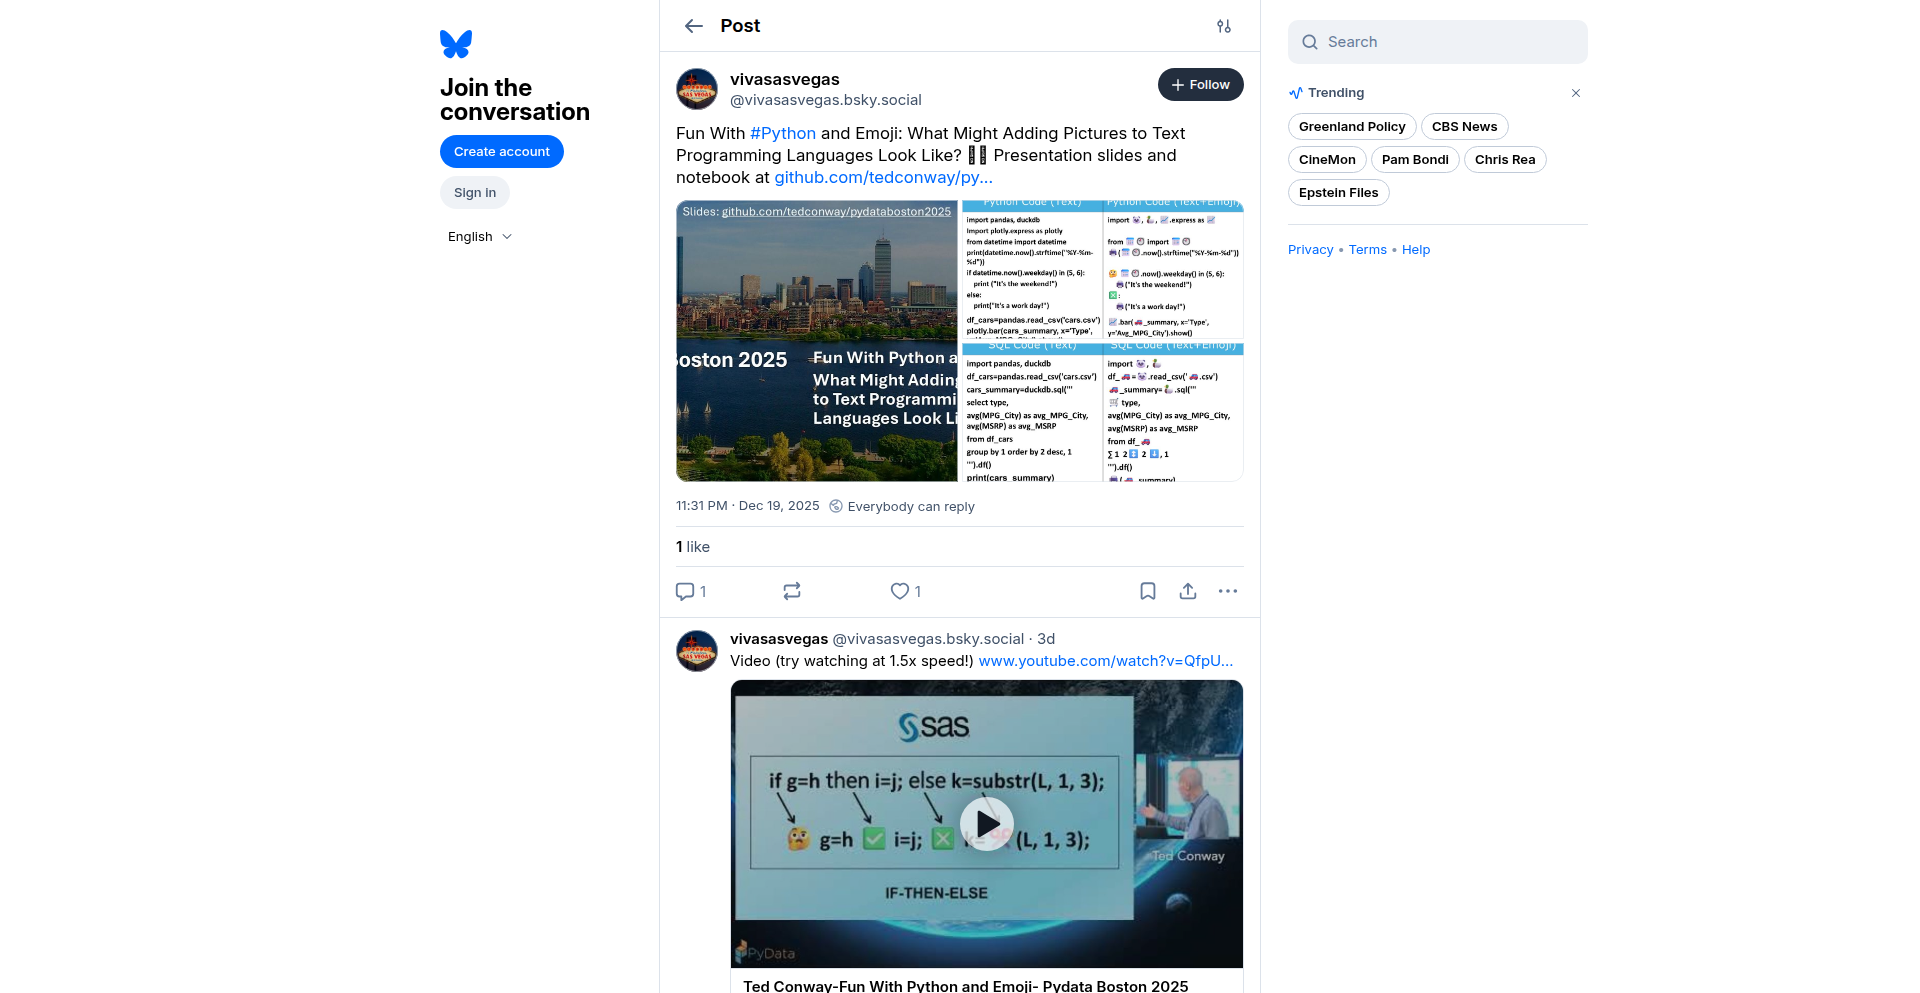The image size is (1920, 993).
Task: Open the SQL code comparison image
Action: click(x=1102, y=413)
